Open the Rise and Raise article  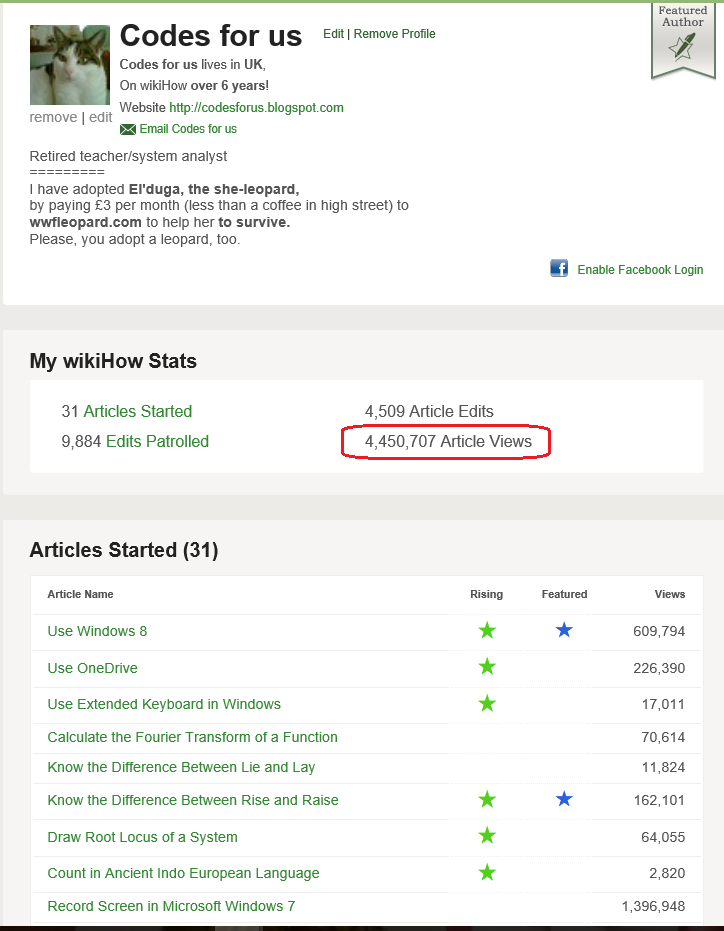click(x=193, y=800)
